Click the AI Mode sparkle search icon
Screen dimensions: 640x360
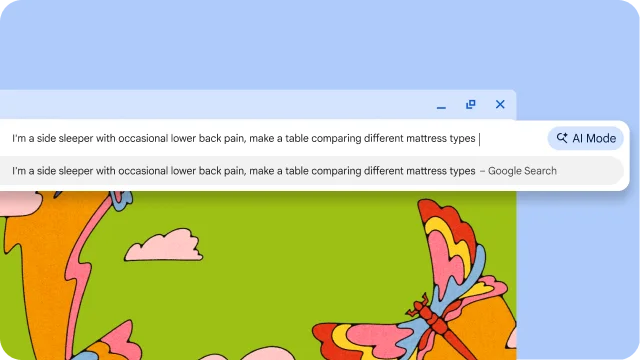coord(562,138)
